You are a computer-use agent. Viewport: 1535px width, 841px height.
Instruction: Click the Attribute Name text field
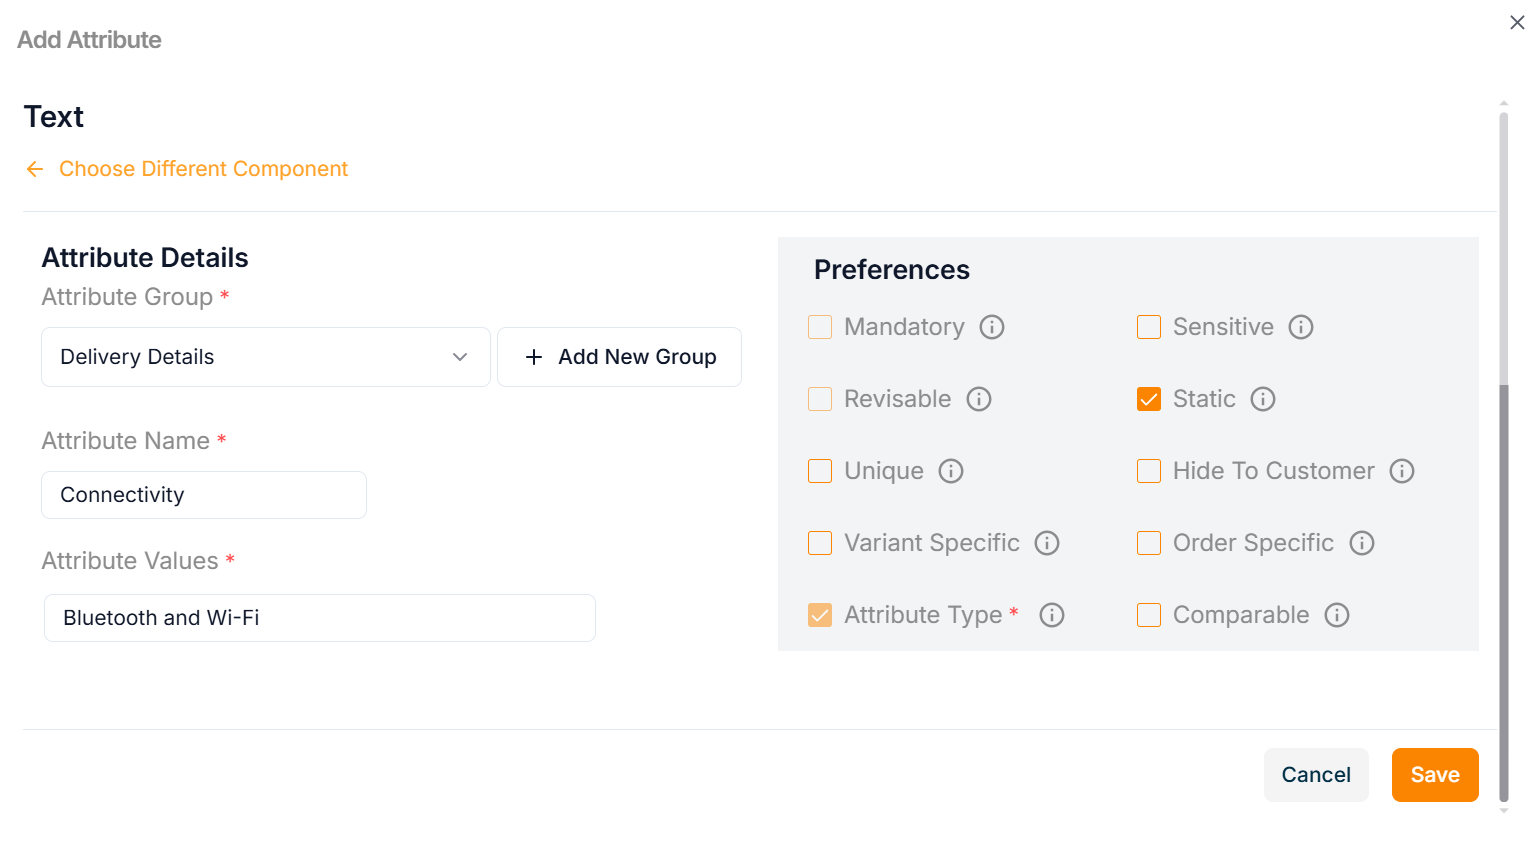click(204, 495)
